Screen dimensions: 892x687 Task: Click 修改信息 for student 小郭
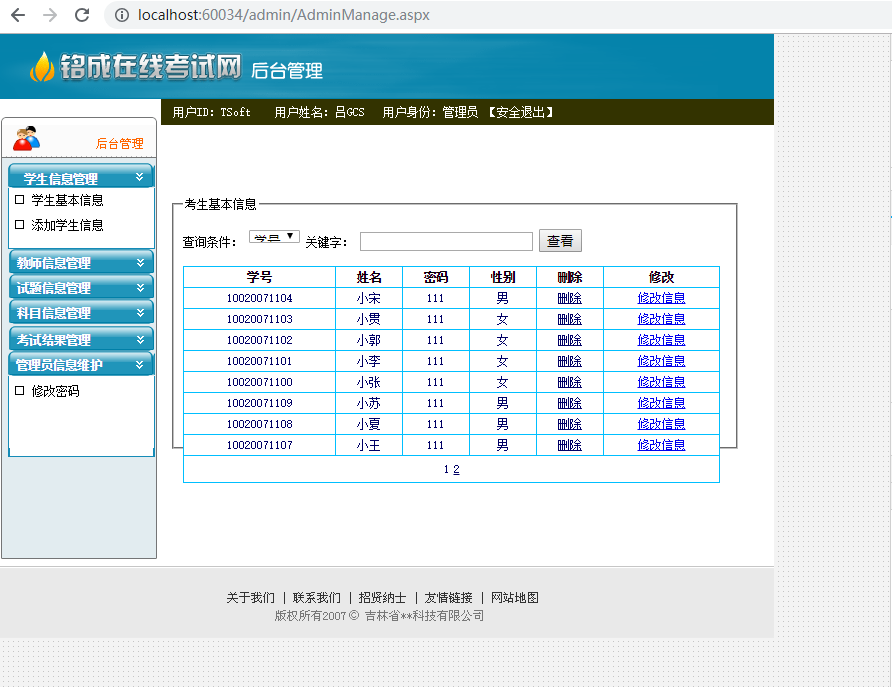661,340
